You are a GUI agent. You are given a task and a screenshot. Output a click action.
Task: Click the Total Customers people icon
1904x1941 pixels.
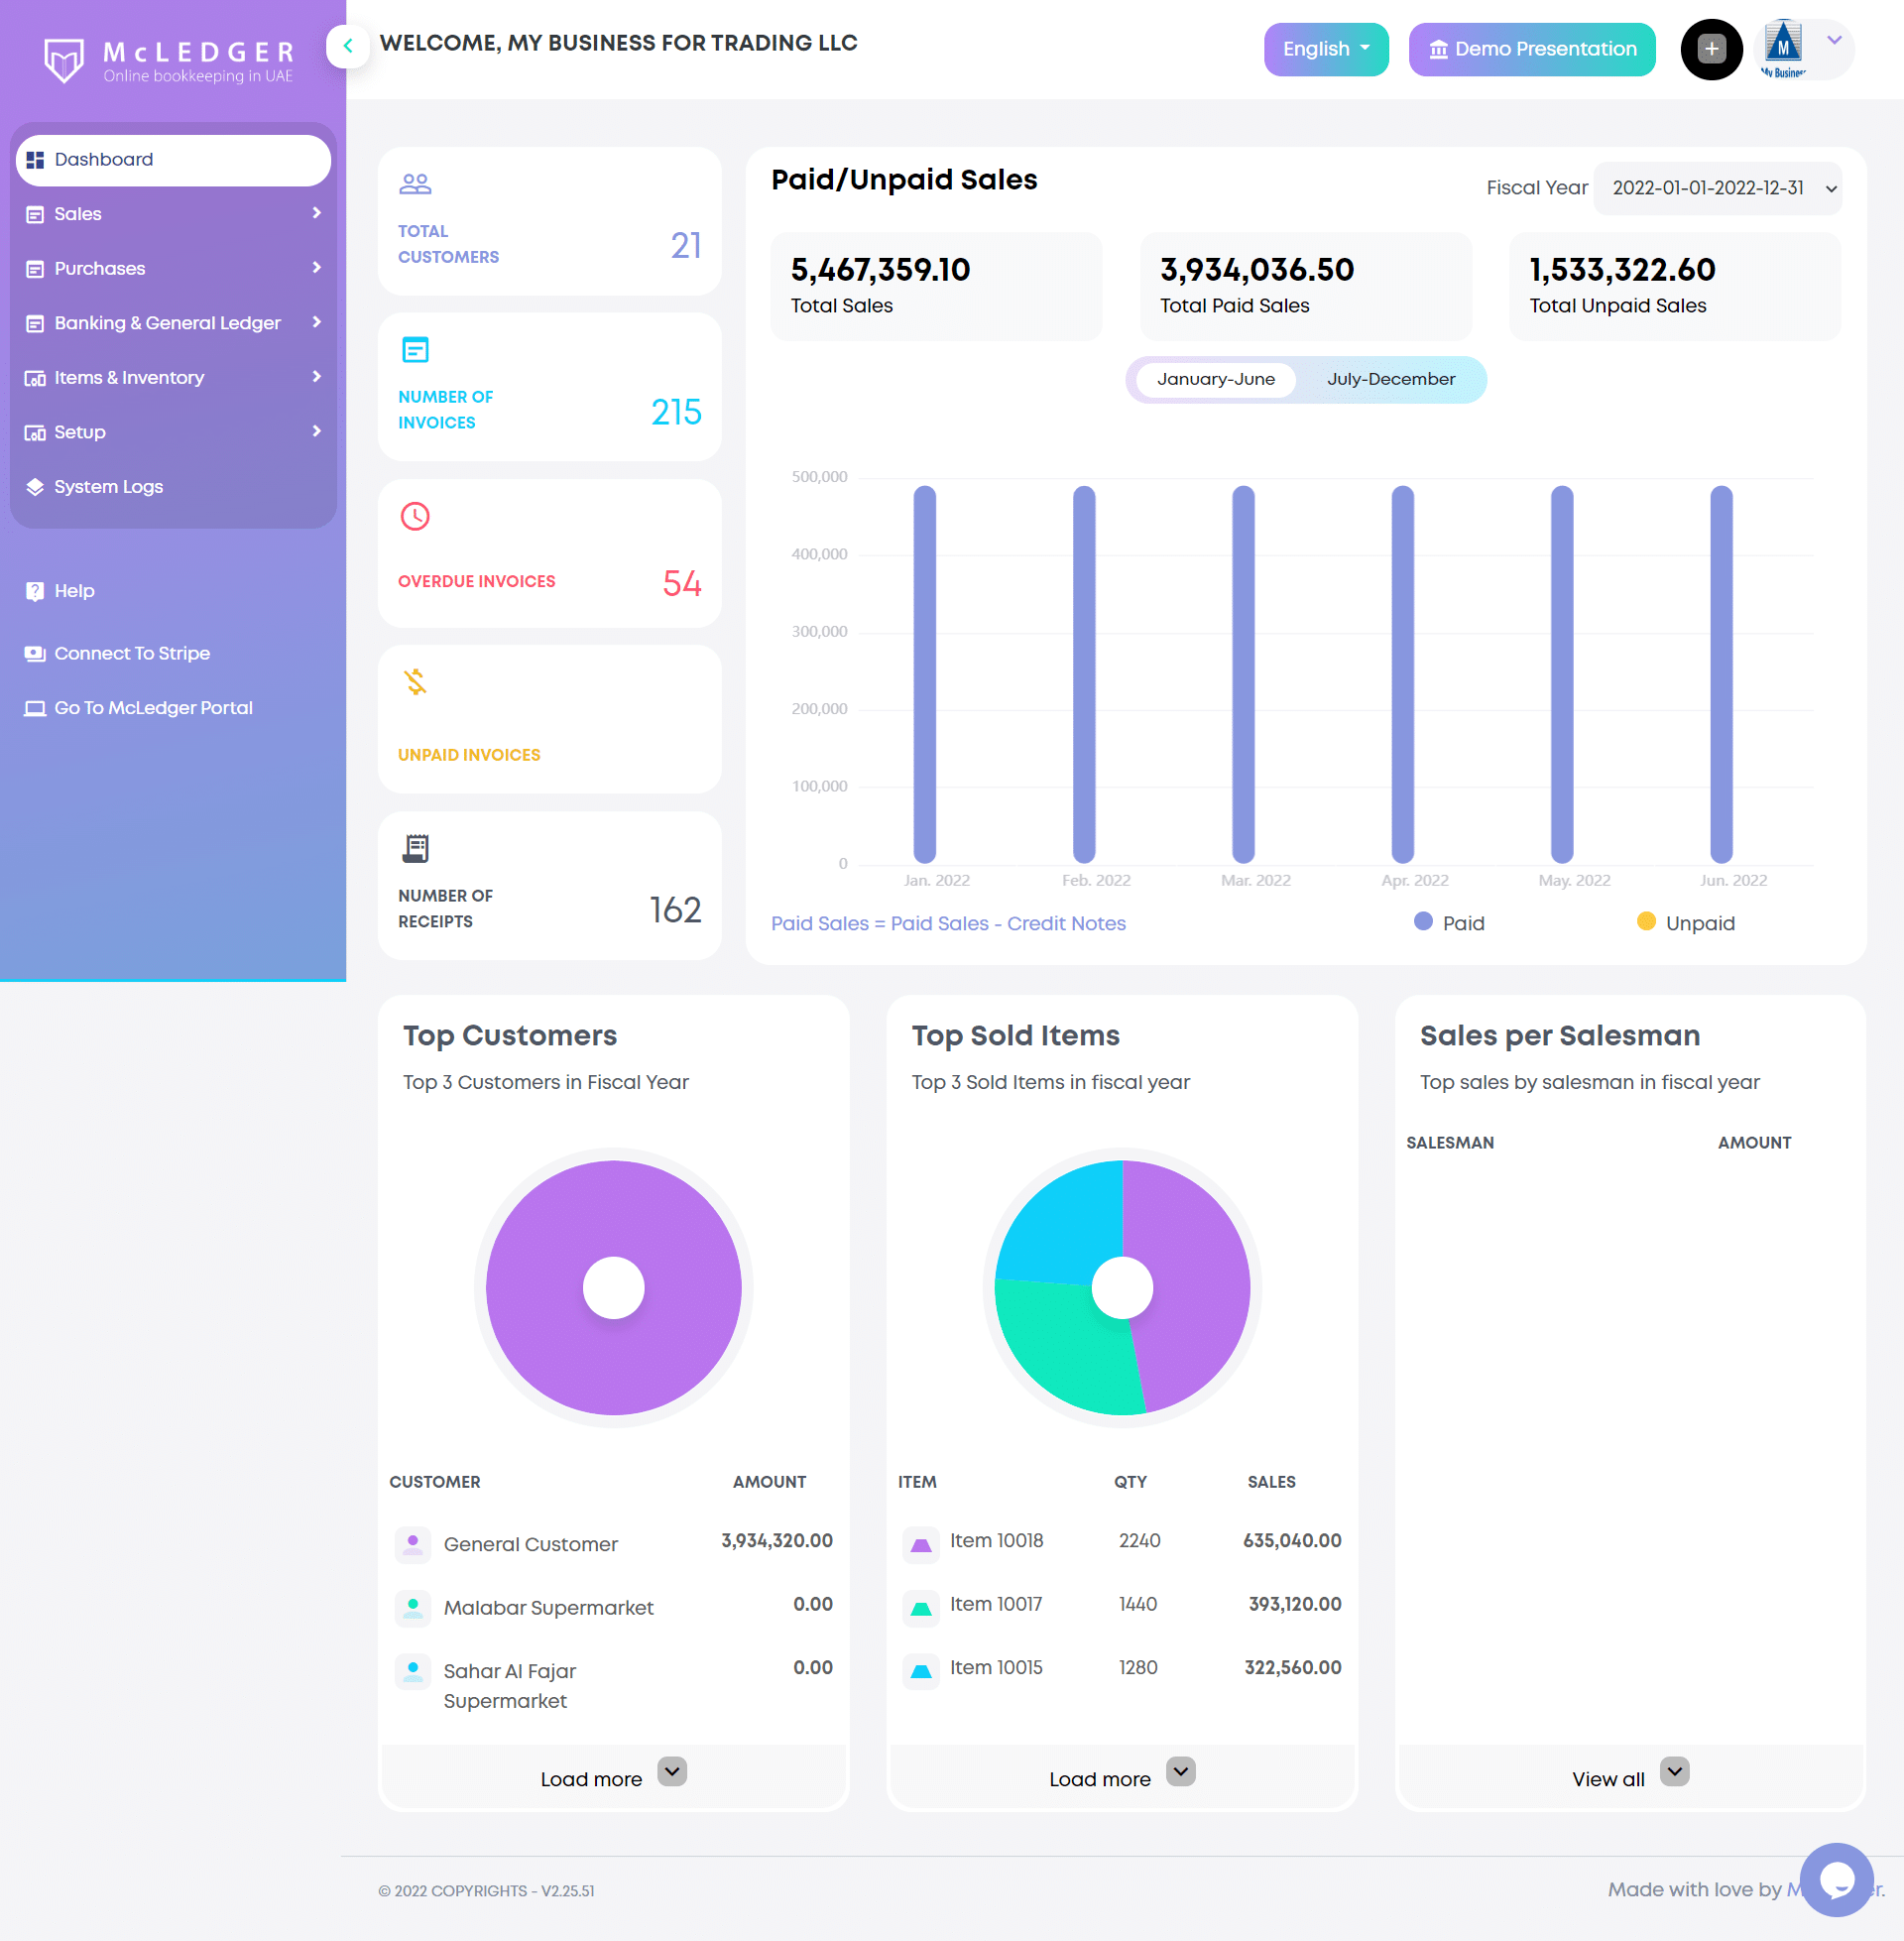tap(415, 184)
